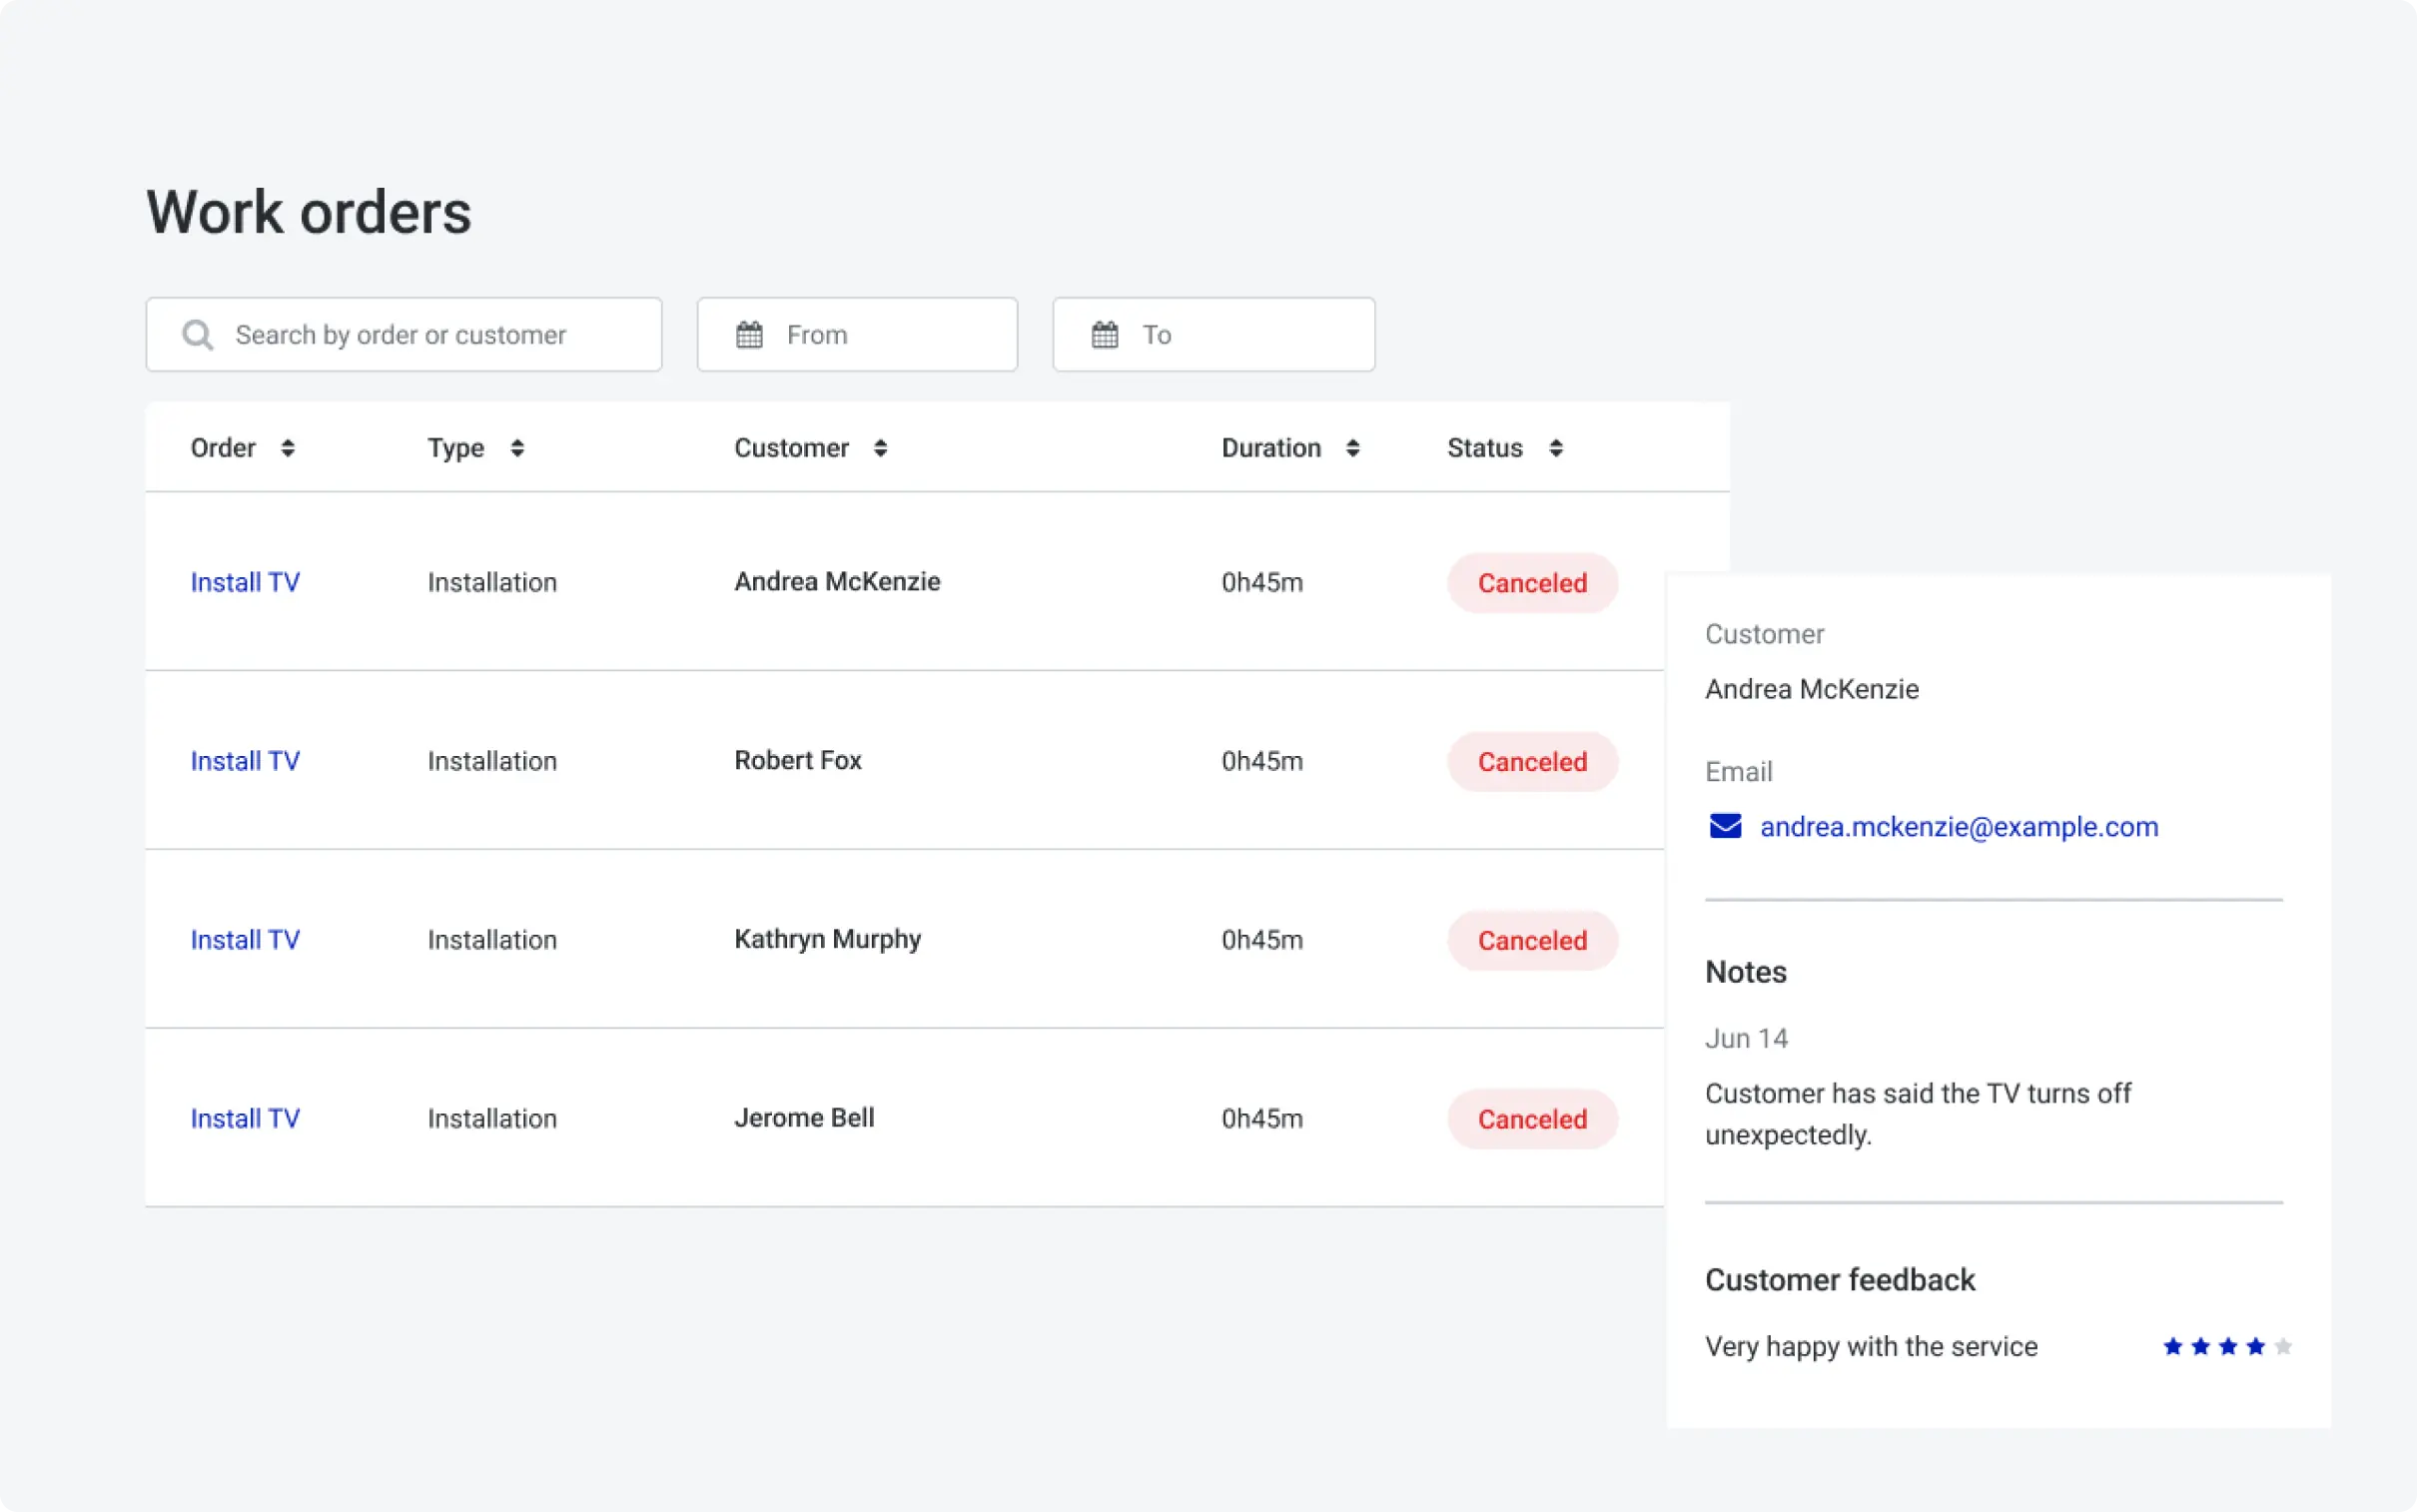
Task: Click the From field calendar icon
Action: pyautogui.click(x=749, y=335)
